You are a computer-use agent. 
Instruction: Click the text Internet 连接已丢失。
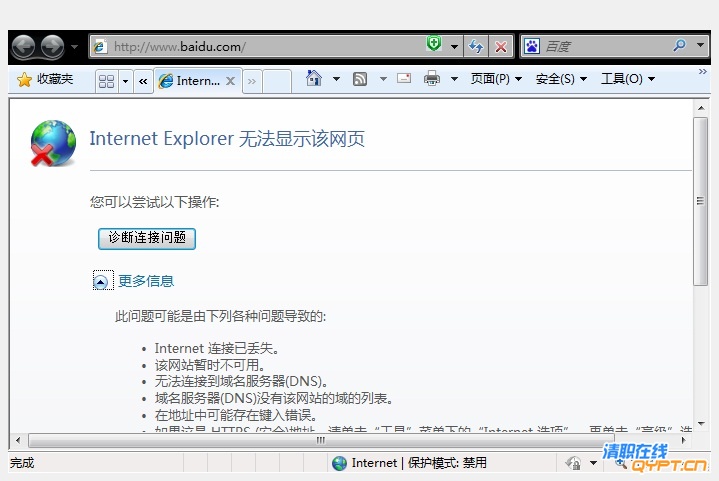pos(217,348)
